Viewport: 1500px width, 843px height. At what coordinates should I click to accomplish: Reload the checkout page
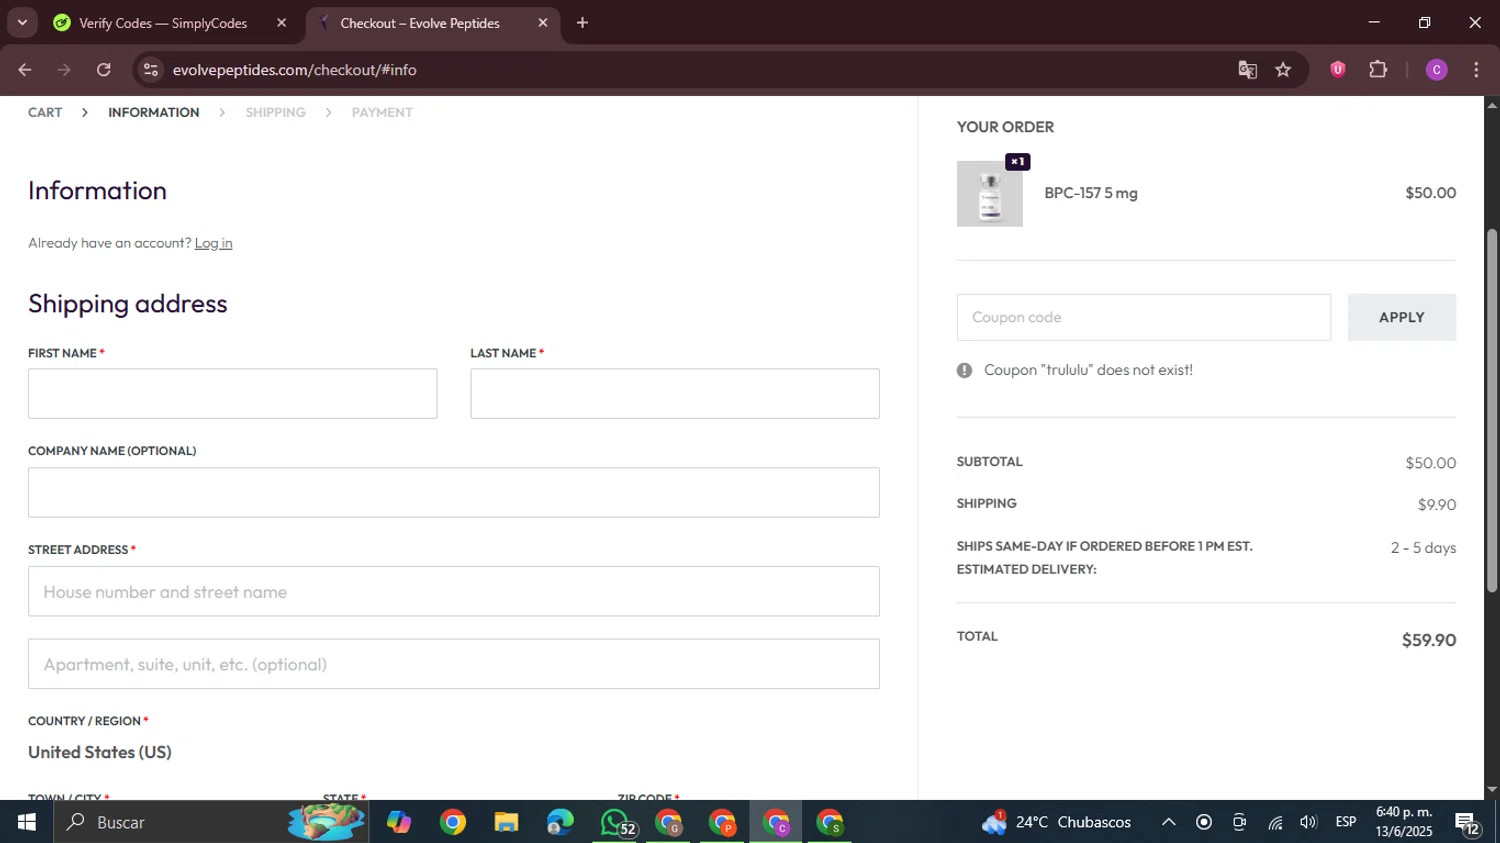click(x=104, y=70)
